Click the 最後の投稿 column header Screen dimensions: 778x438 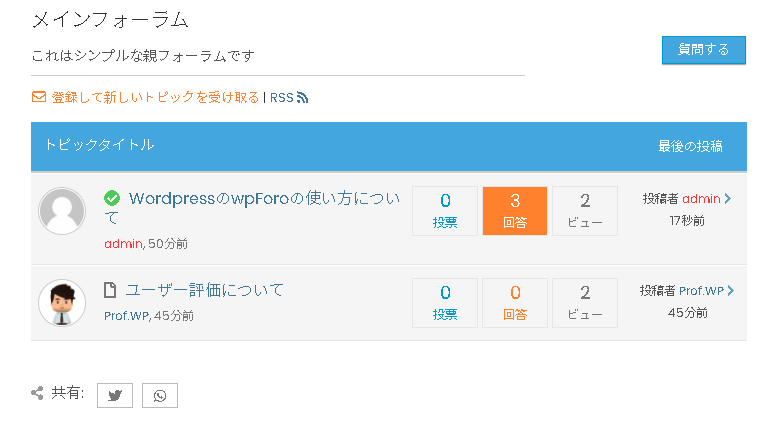tap(690, 146)
